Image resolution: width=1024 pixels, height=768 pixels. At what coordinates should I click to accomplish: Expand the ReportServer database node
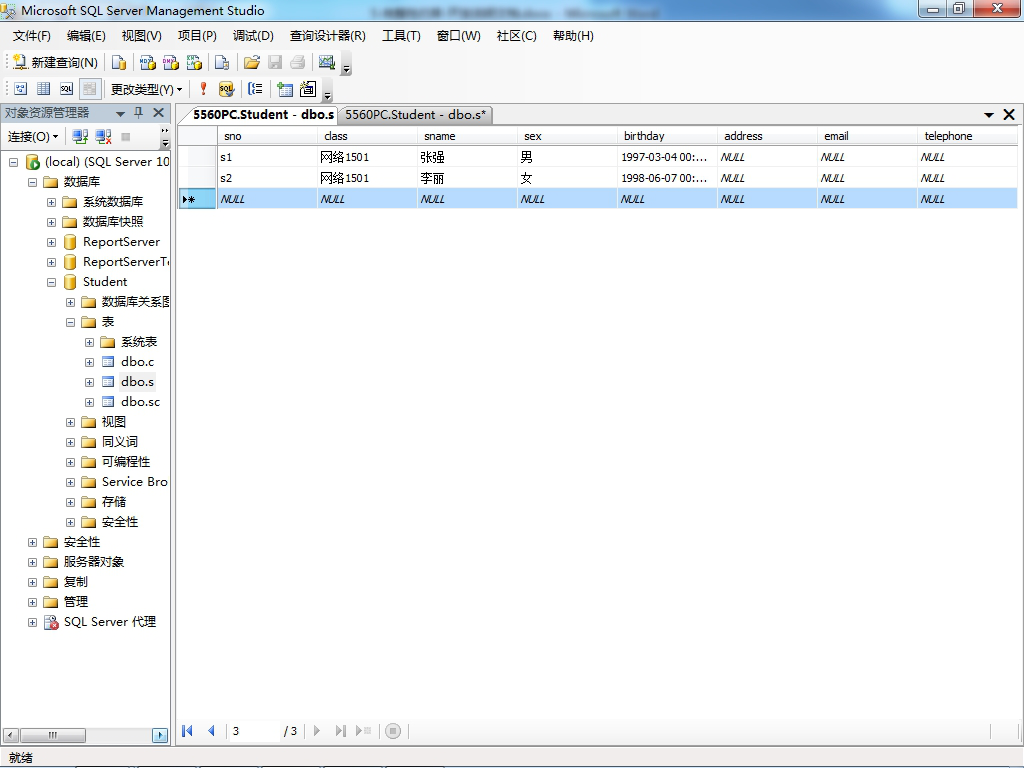51,242
